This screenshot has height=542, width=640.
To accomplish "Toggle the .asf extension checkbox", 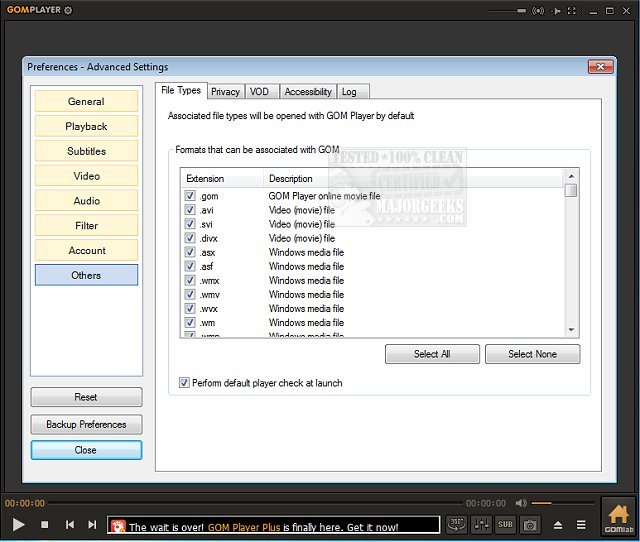I will coord(190,266).
